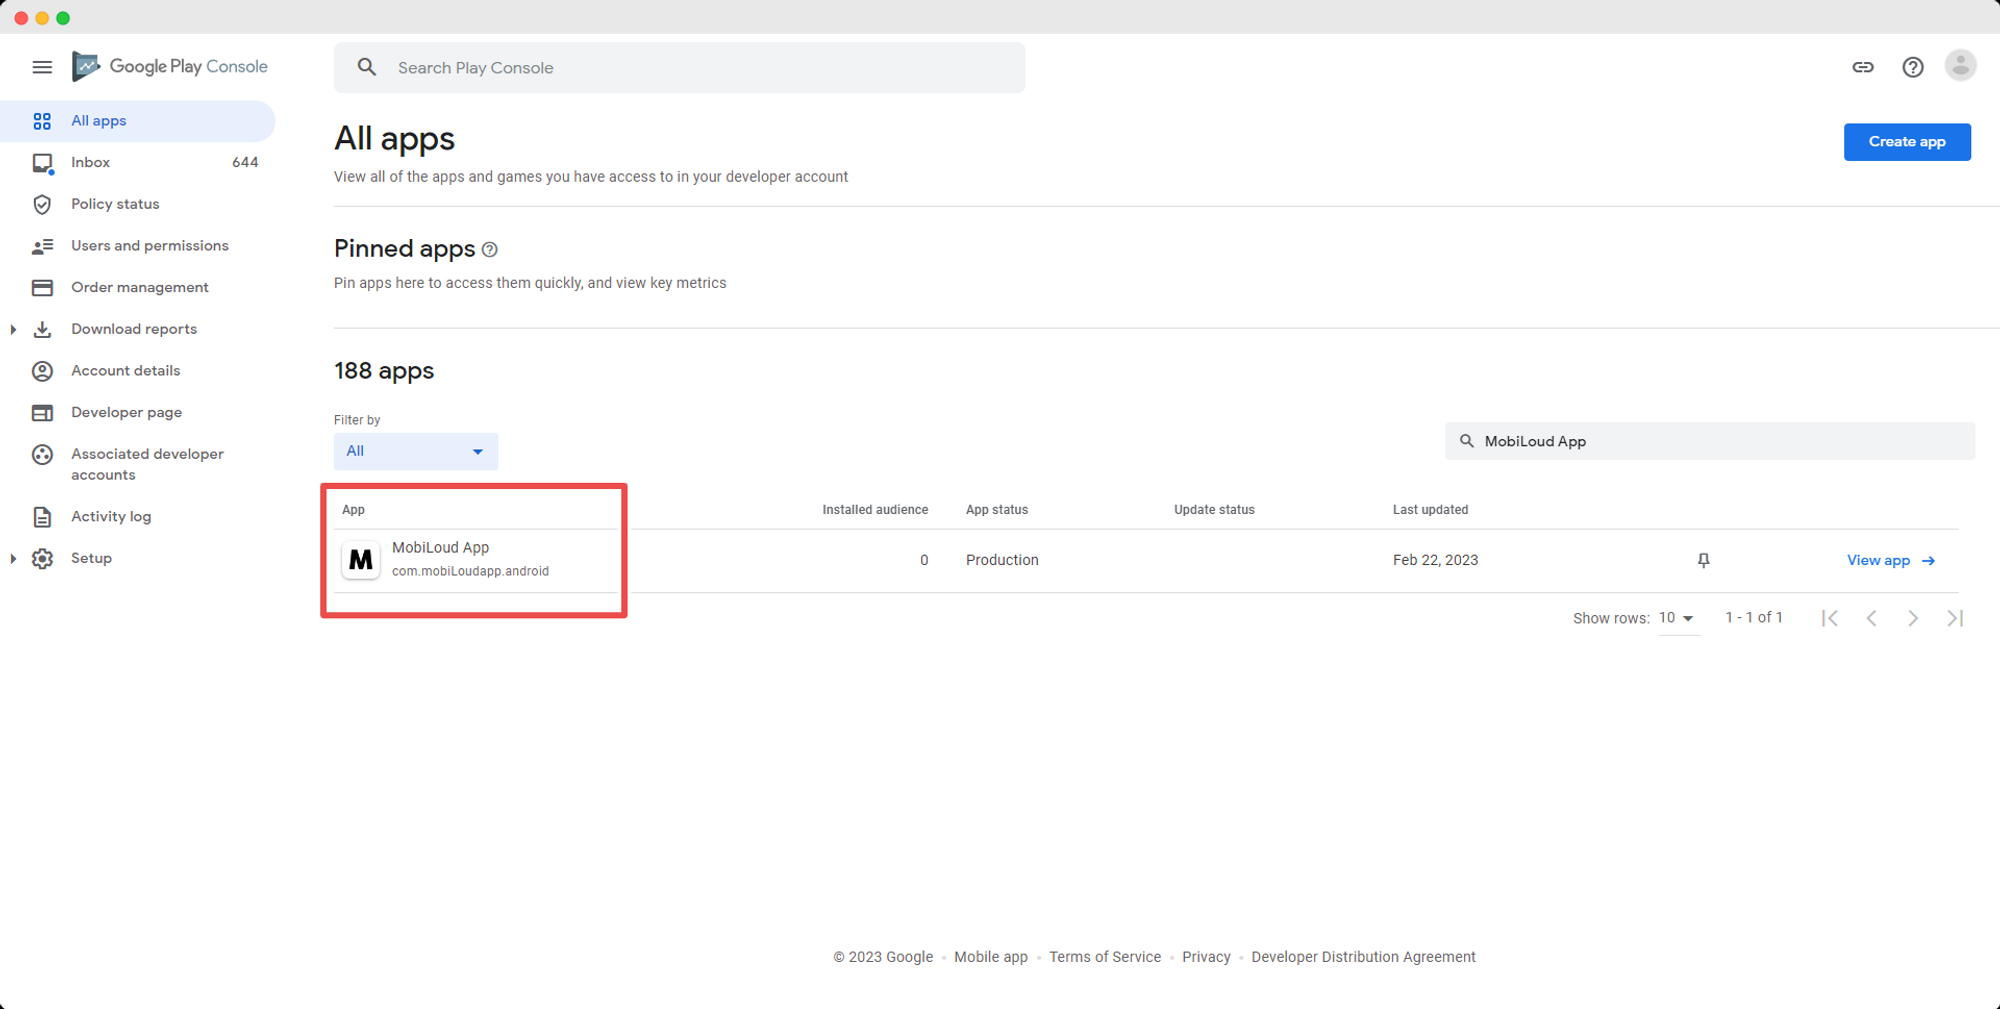Open Users and permissions in sidebar
Screen dimensions: 2000x1009
tap(137, 246)
